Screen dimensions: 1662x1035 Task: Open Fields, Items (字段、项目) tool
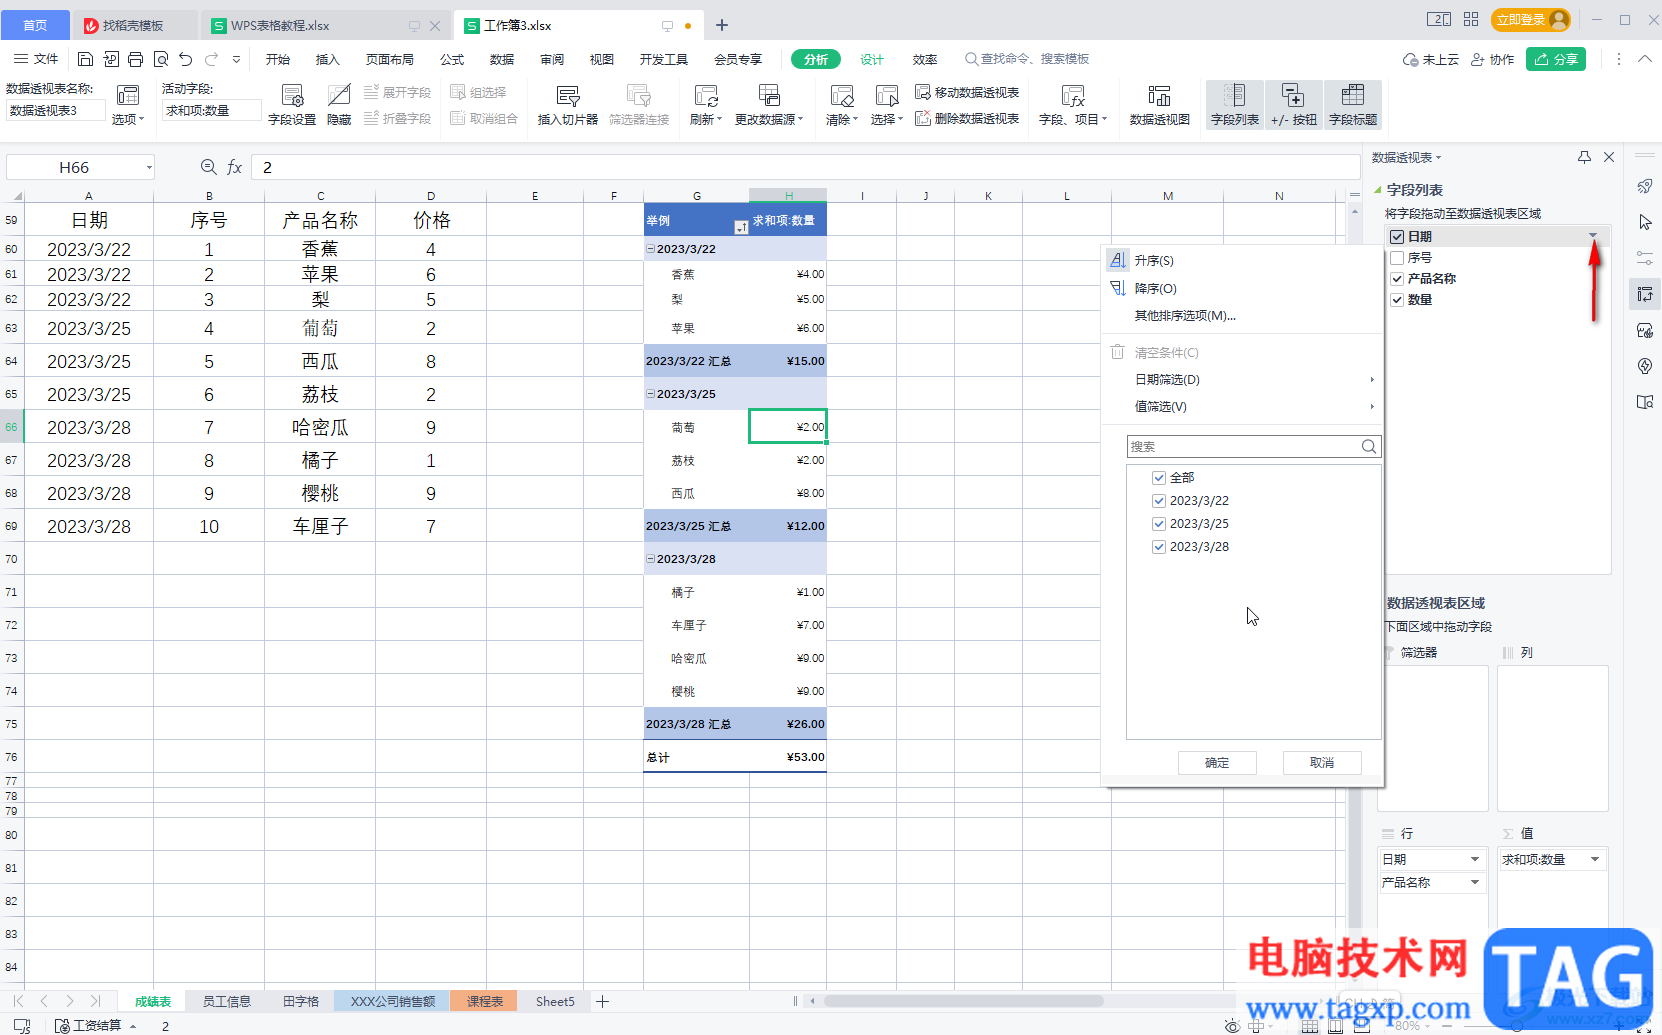point(1073,105)
